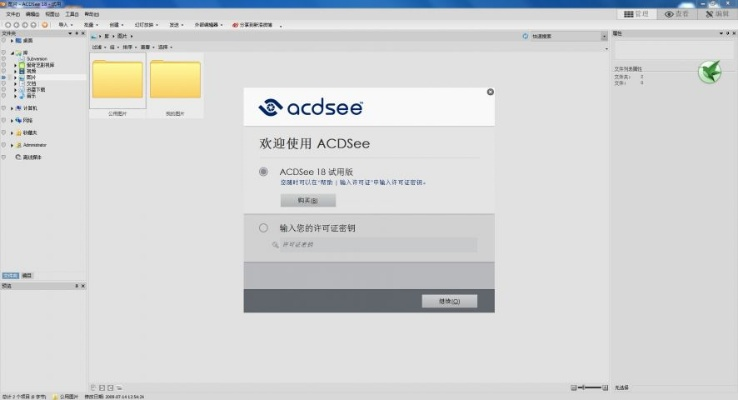Click the orange round home icon in toolbar

coord(45,25)
